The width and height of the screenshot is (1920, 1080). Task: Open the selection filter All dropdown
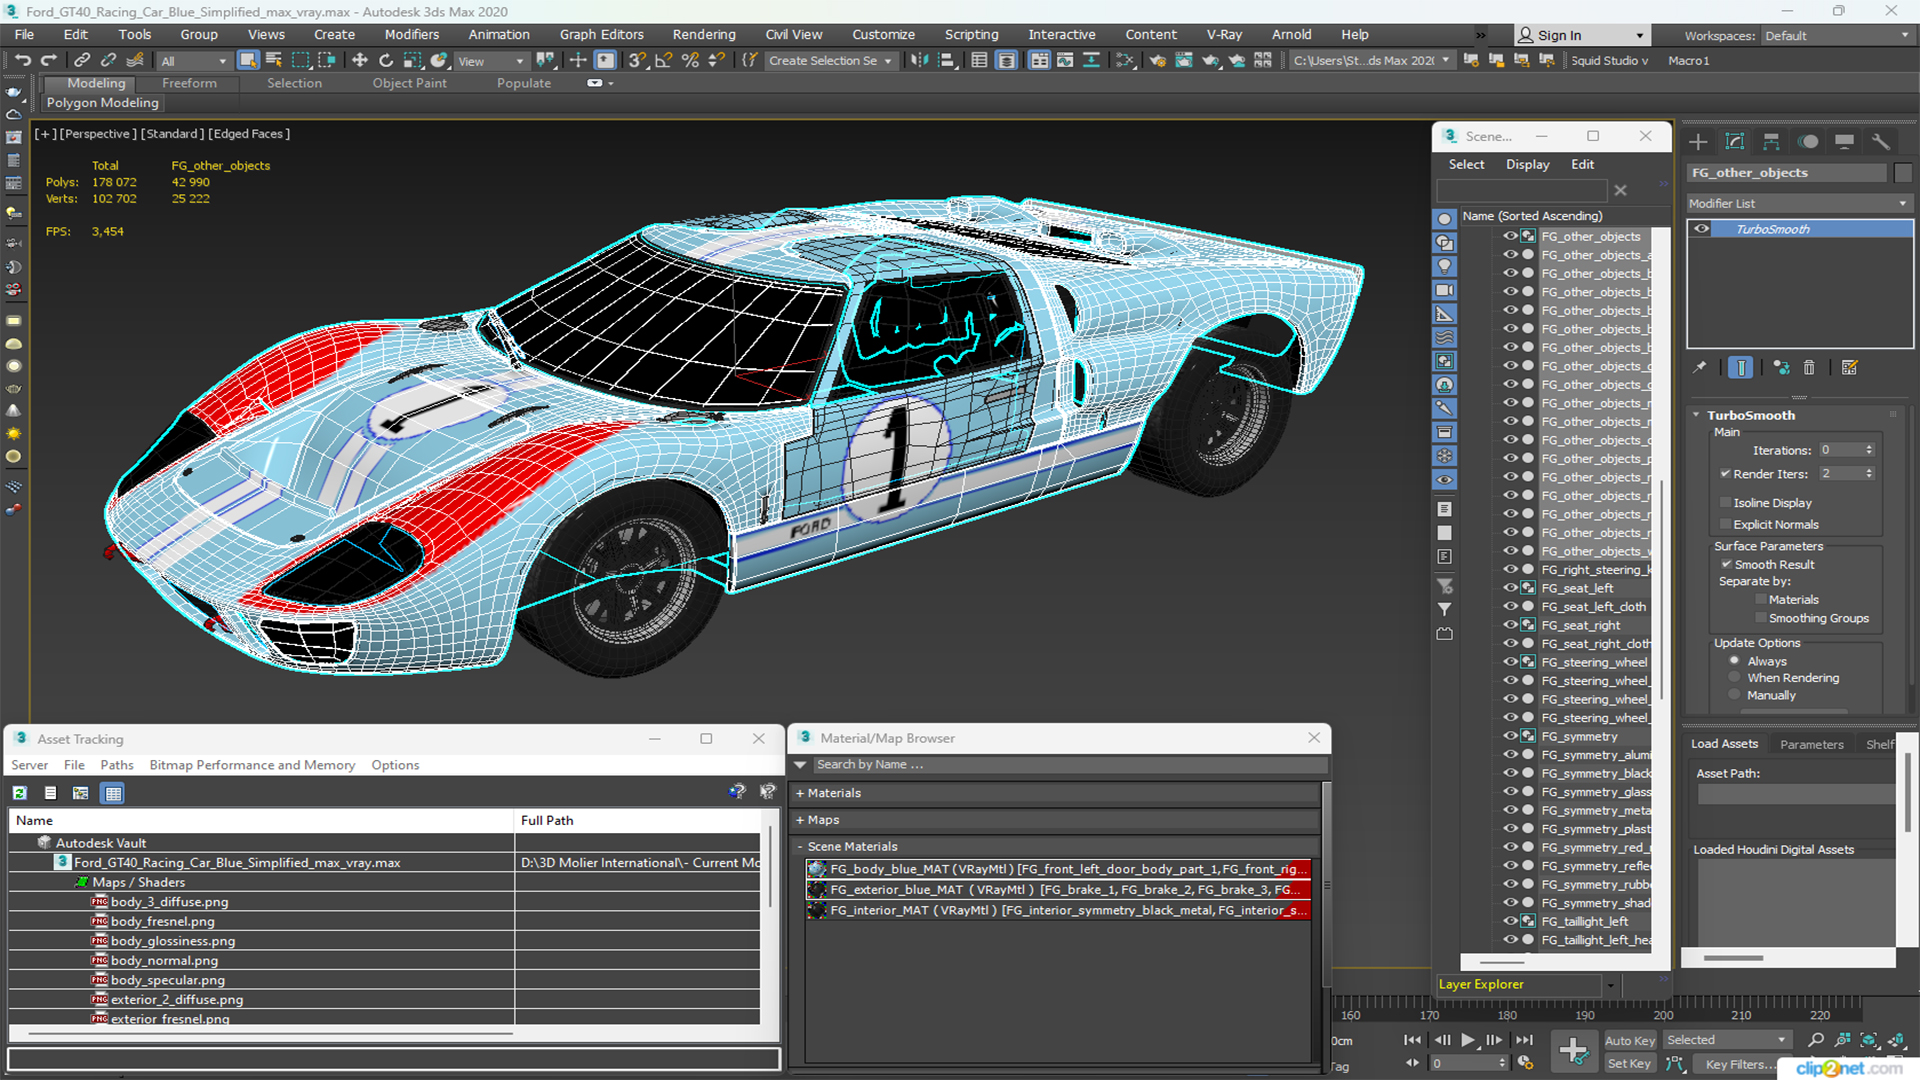194,61
